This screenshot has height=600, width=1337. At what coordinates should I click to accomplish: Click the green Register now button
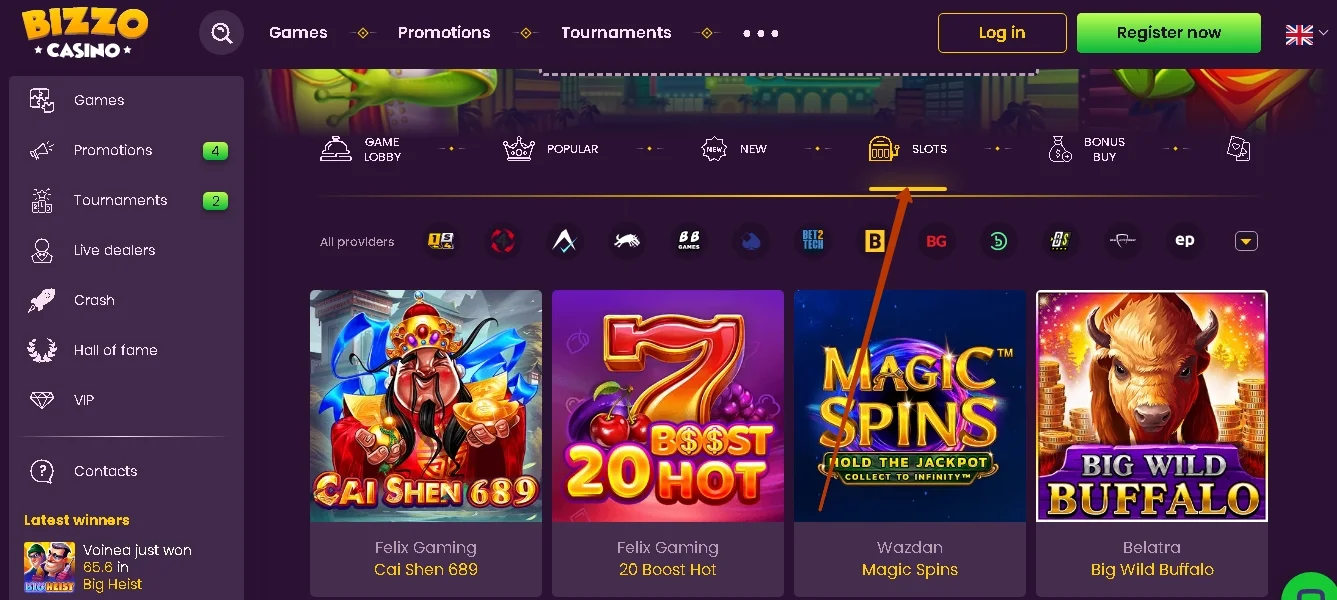click(1169, 33)
